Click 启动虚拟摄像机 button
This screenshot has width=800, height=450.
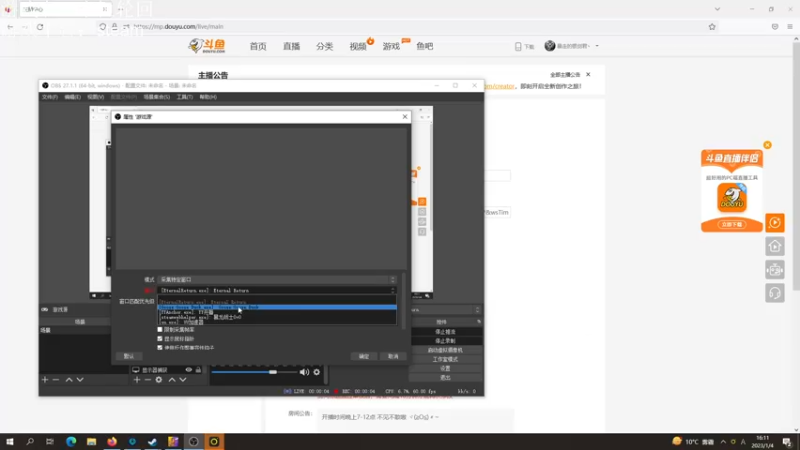[445, 350]
